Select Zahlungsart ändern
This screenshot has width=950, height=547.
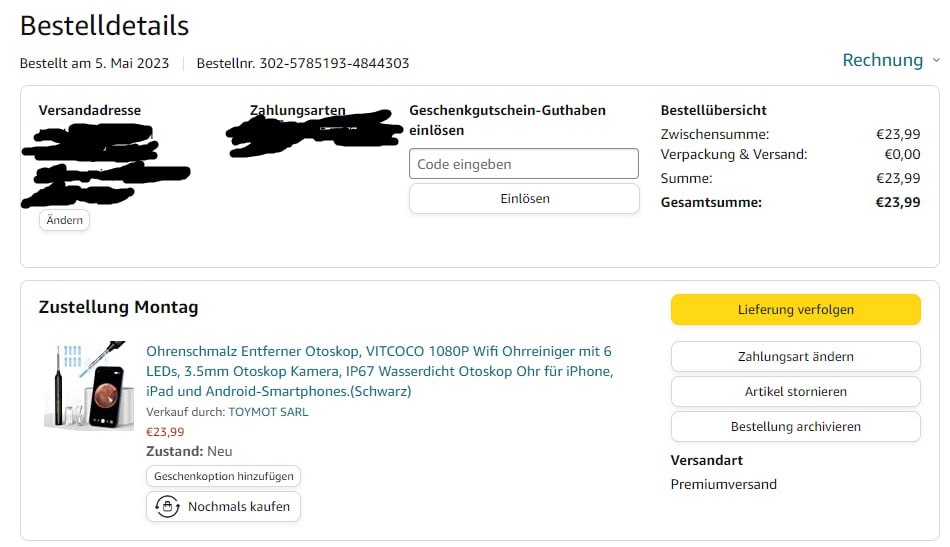[x=796, y=357]
